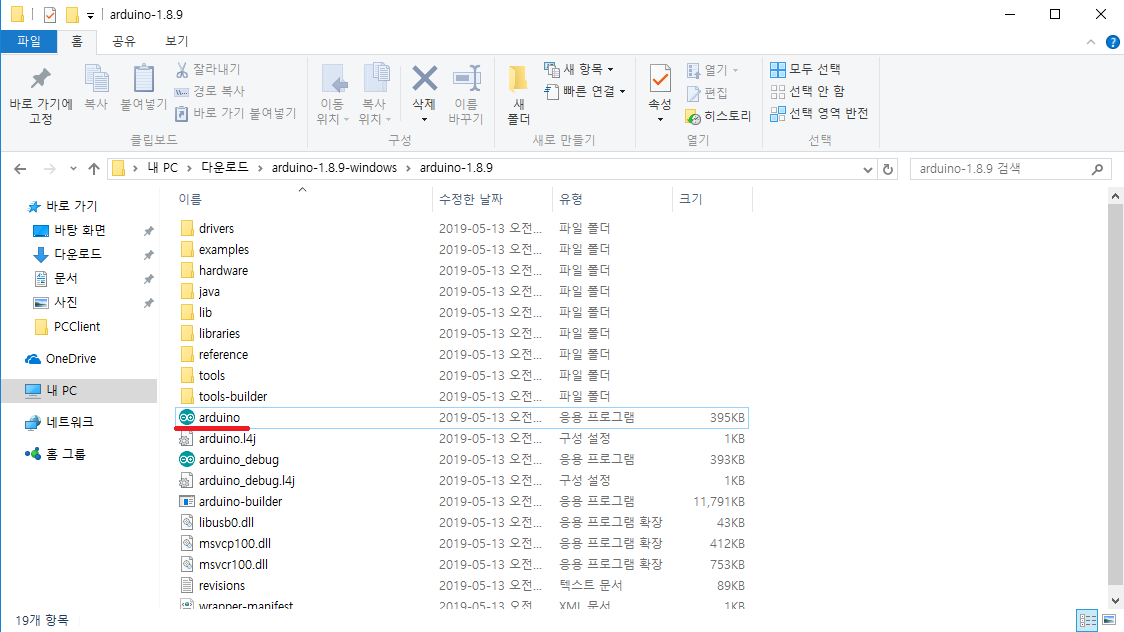Switch to the 공유 share tab

click(x=124, y=42)
